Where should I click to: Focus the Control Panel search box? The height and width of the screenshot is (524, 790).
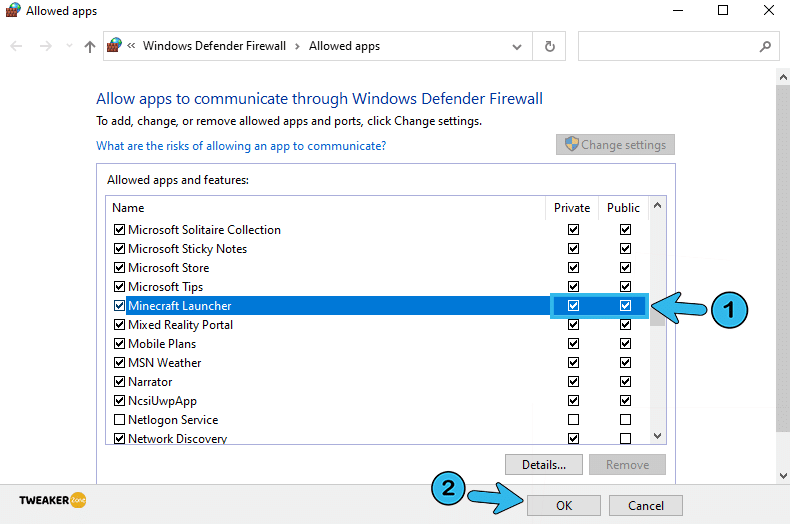(678, 46)
